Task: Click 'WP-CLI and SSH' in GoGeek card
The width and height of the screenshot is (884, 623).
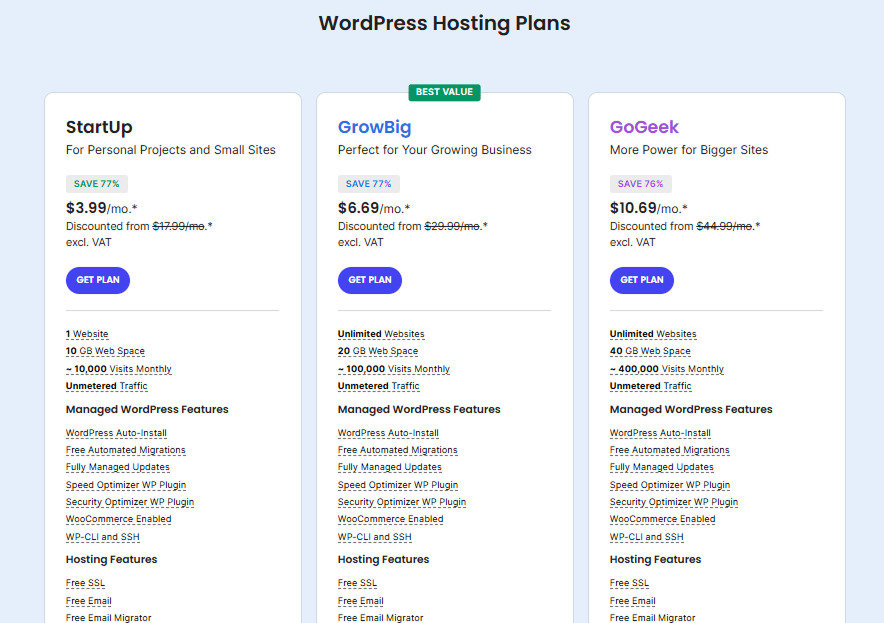Action: pos(647,537)
